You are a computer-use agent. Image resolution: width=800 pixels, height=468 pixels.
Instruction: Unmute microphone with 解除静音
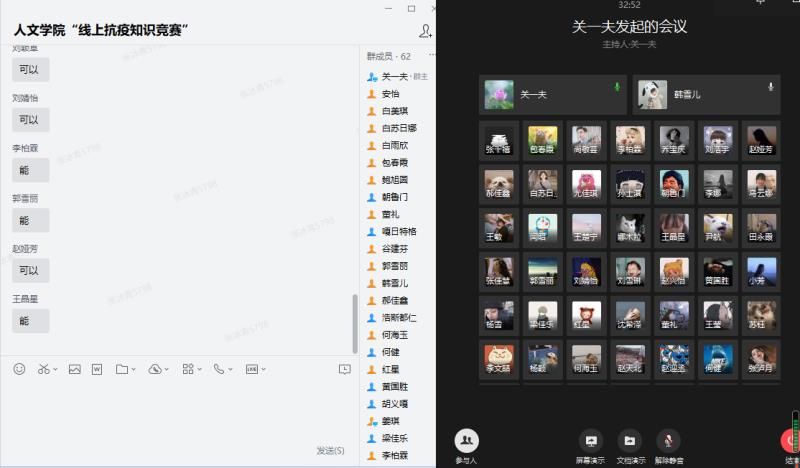[668, 441]
